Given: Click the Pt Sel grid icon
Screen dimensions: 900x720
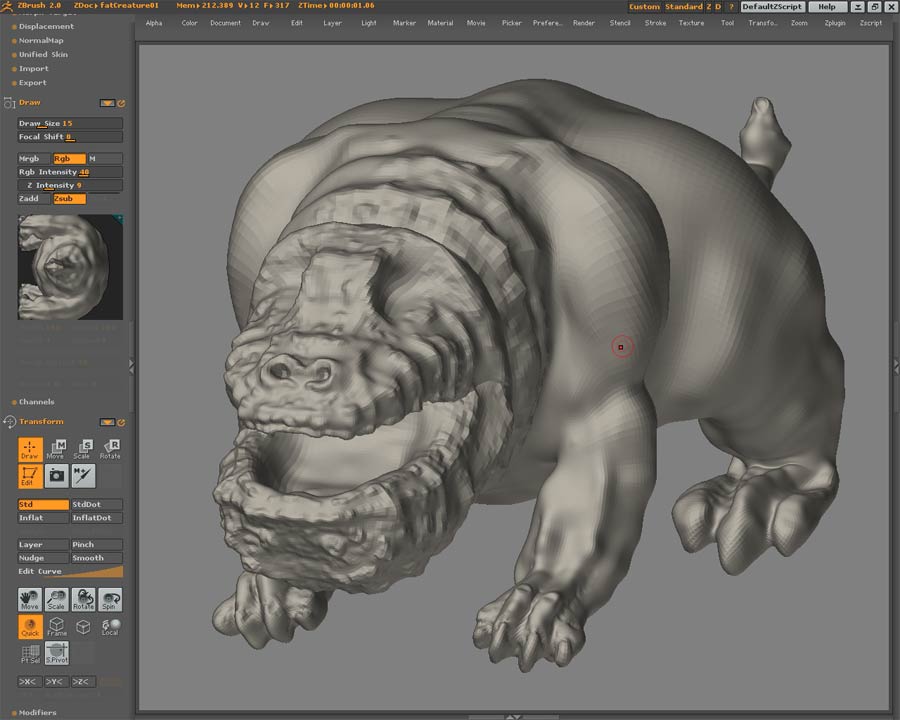Looking at the screenshot, I should [30, 653].
